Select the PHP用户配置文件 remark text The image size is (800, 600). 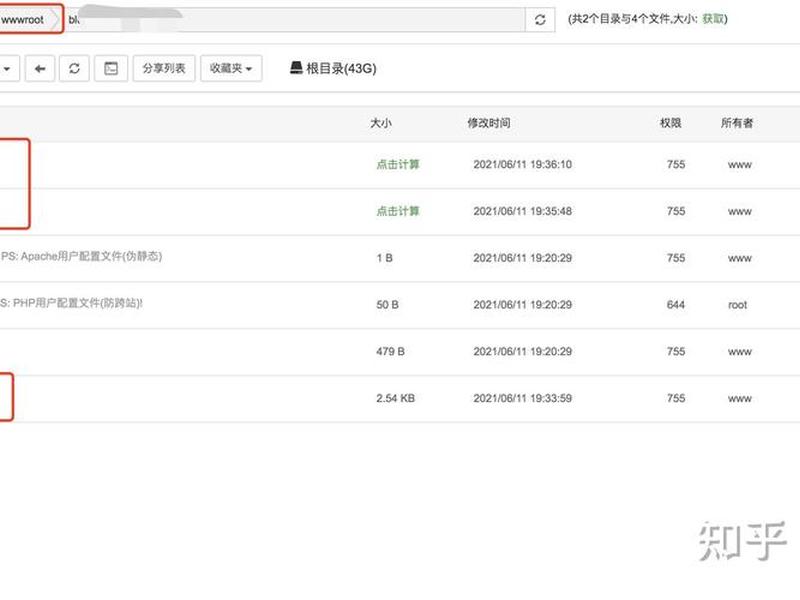click(x=71, y=303)
